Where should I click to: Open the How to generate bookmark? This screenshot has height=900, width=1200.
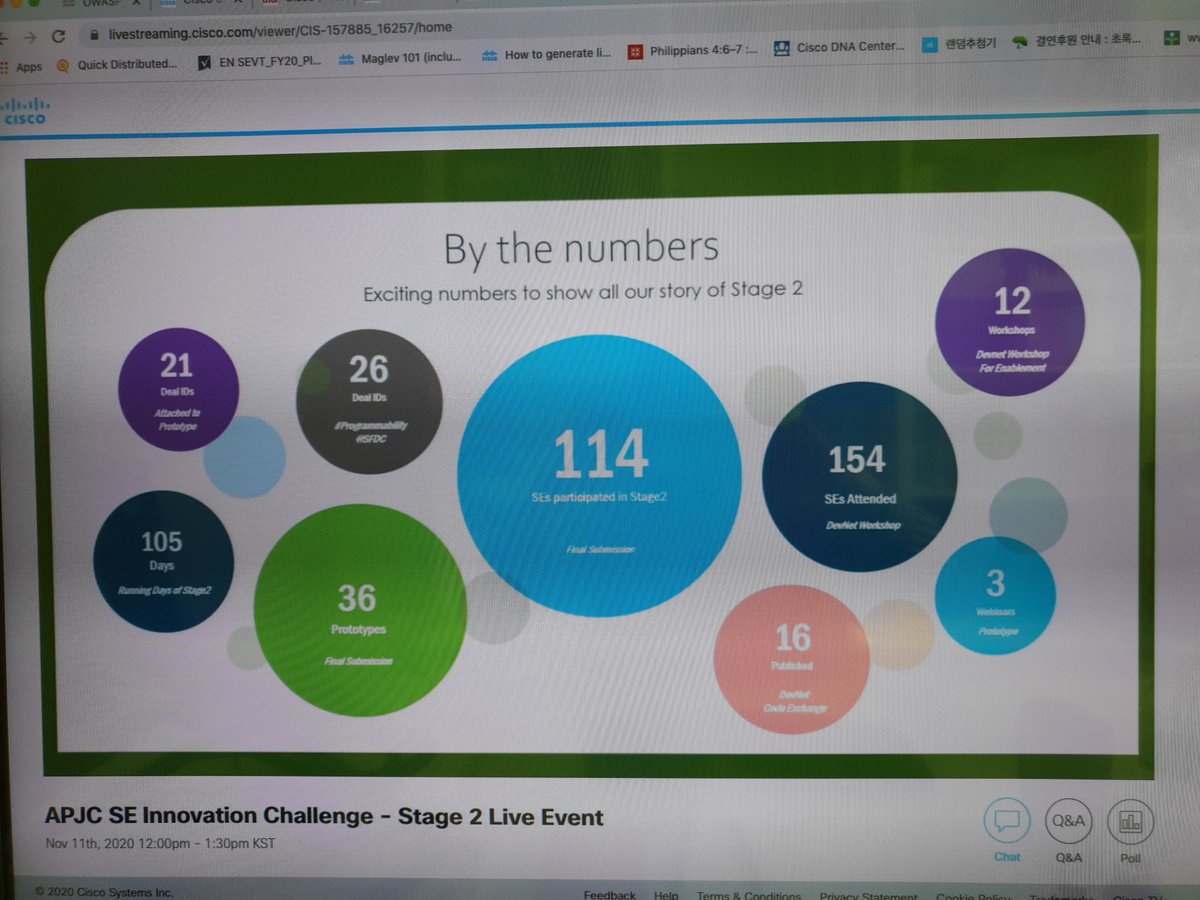click(x=546, y=54)
